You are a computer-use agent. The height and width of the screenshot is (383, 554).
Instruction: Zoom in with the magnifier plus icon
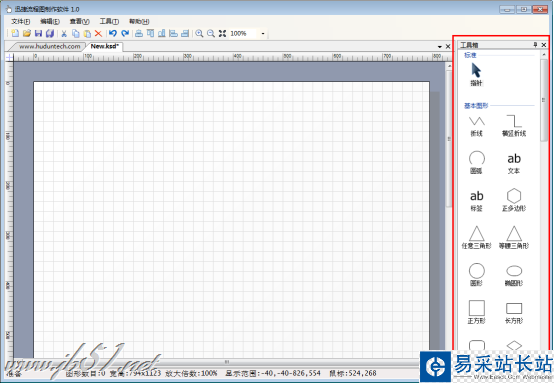pyautogui.click(x=199, y=33)
